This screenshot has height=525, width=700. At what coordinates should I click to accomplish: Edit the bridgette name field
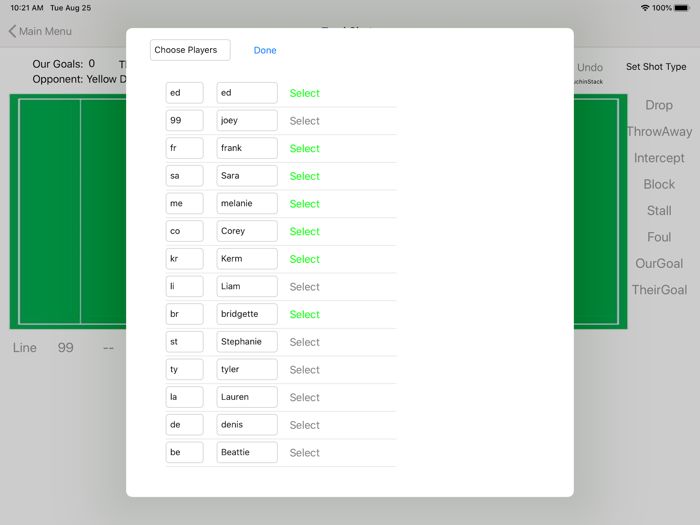click(247, 314)
